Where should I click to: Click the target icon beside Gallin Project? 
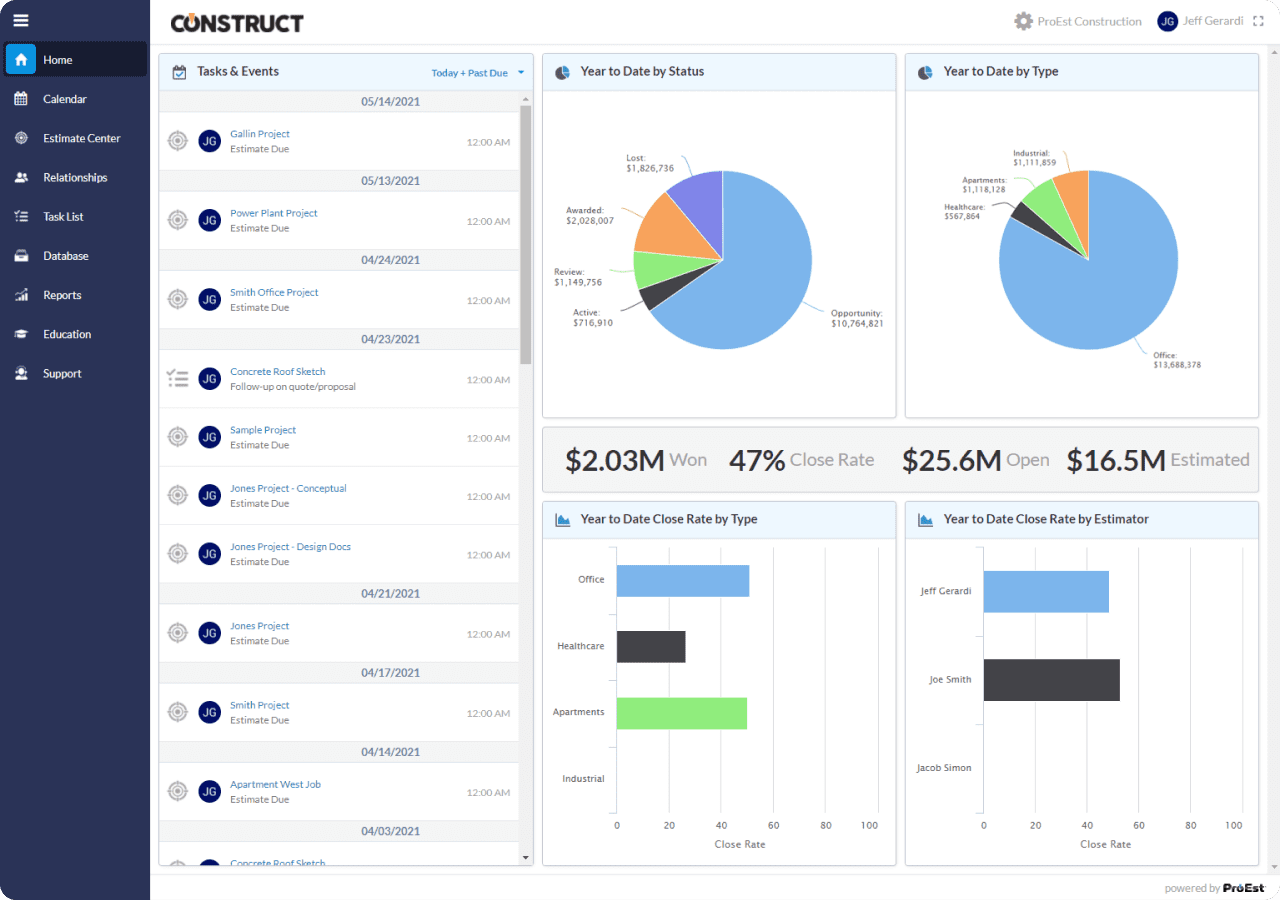pyautogui.click(x=178, y=141)
